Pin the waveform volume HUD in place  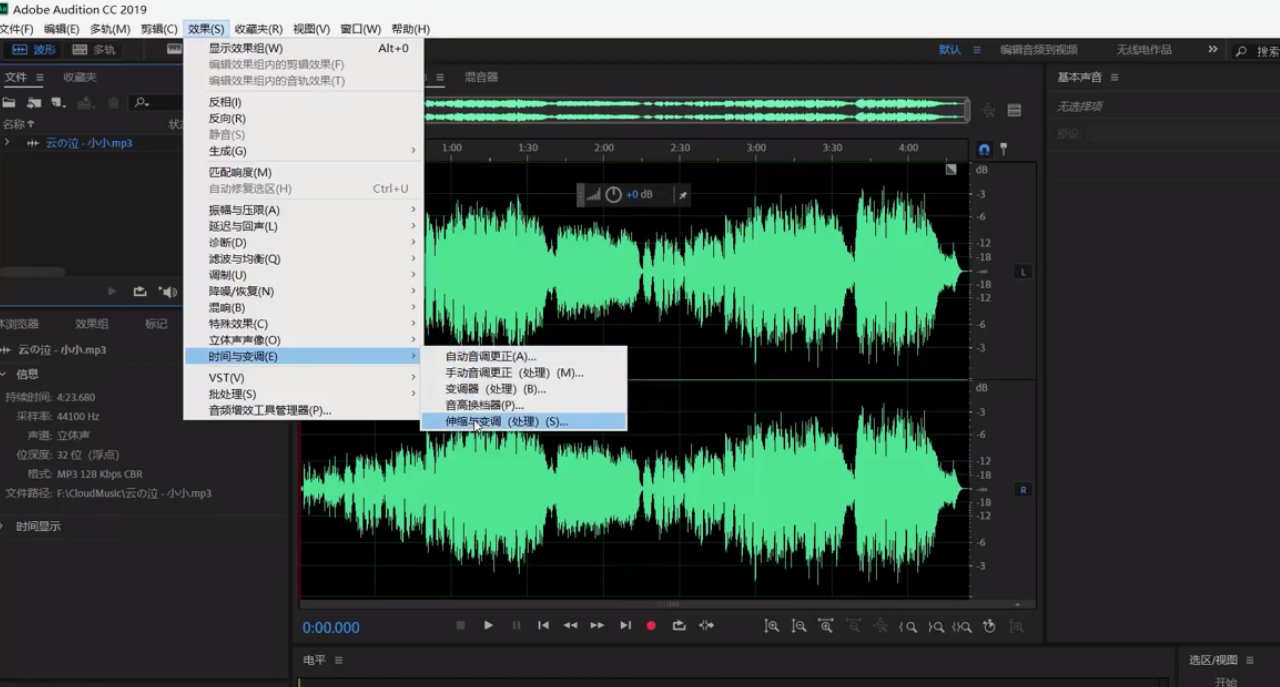[x=683, y=195]
